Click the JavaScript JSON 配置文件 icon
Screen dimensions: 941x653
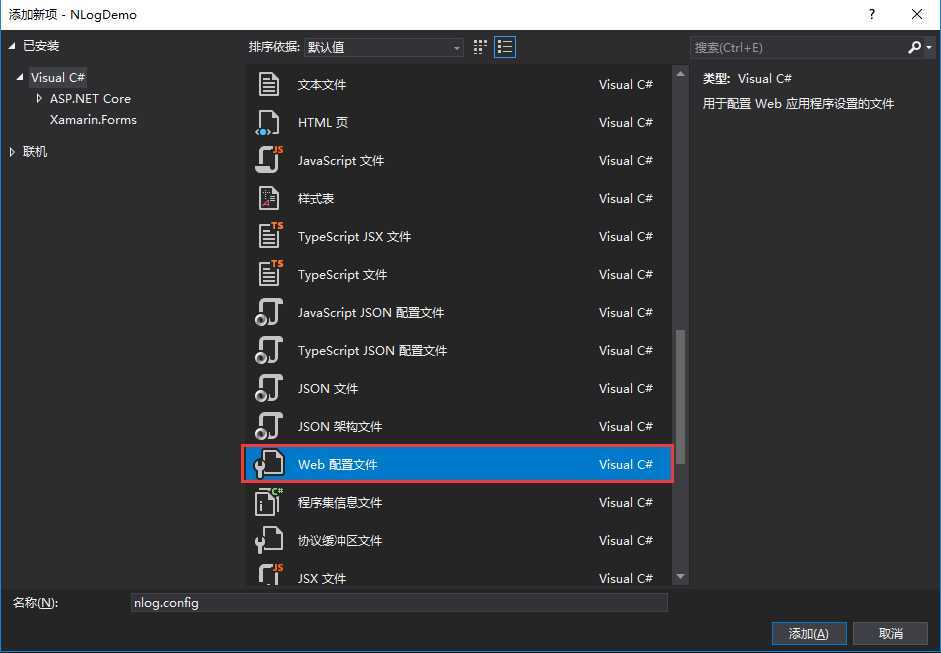268,313
